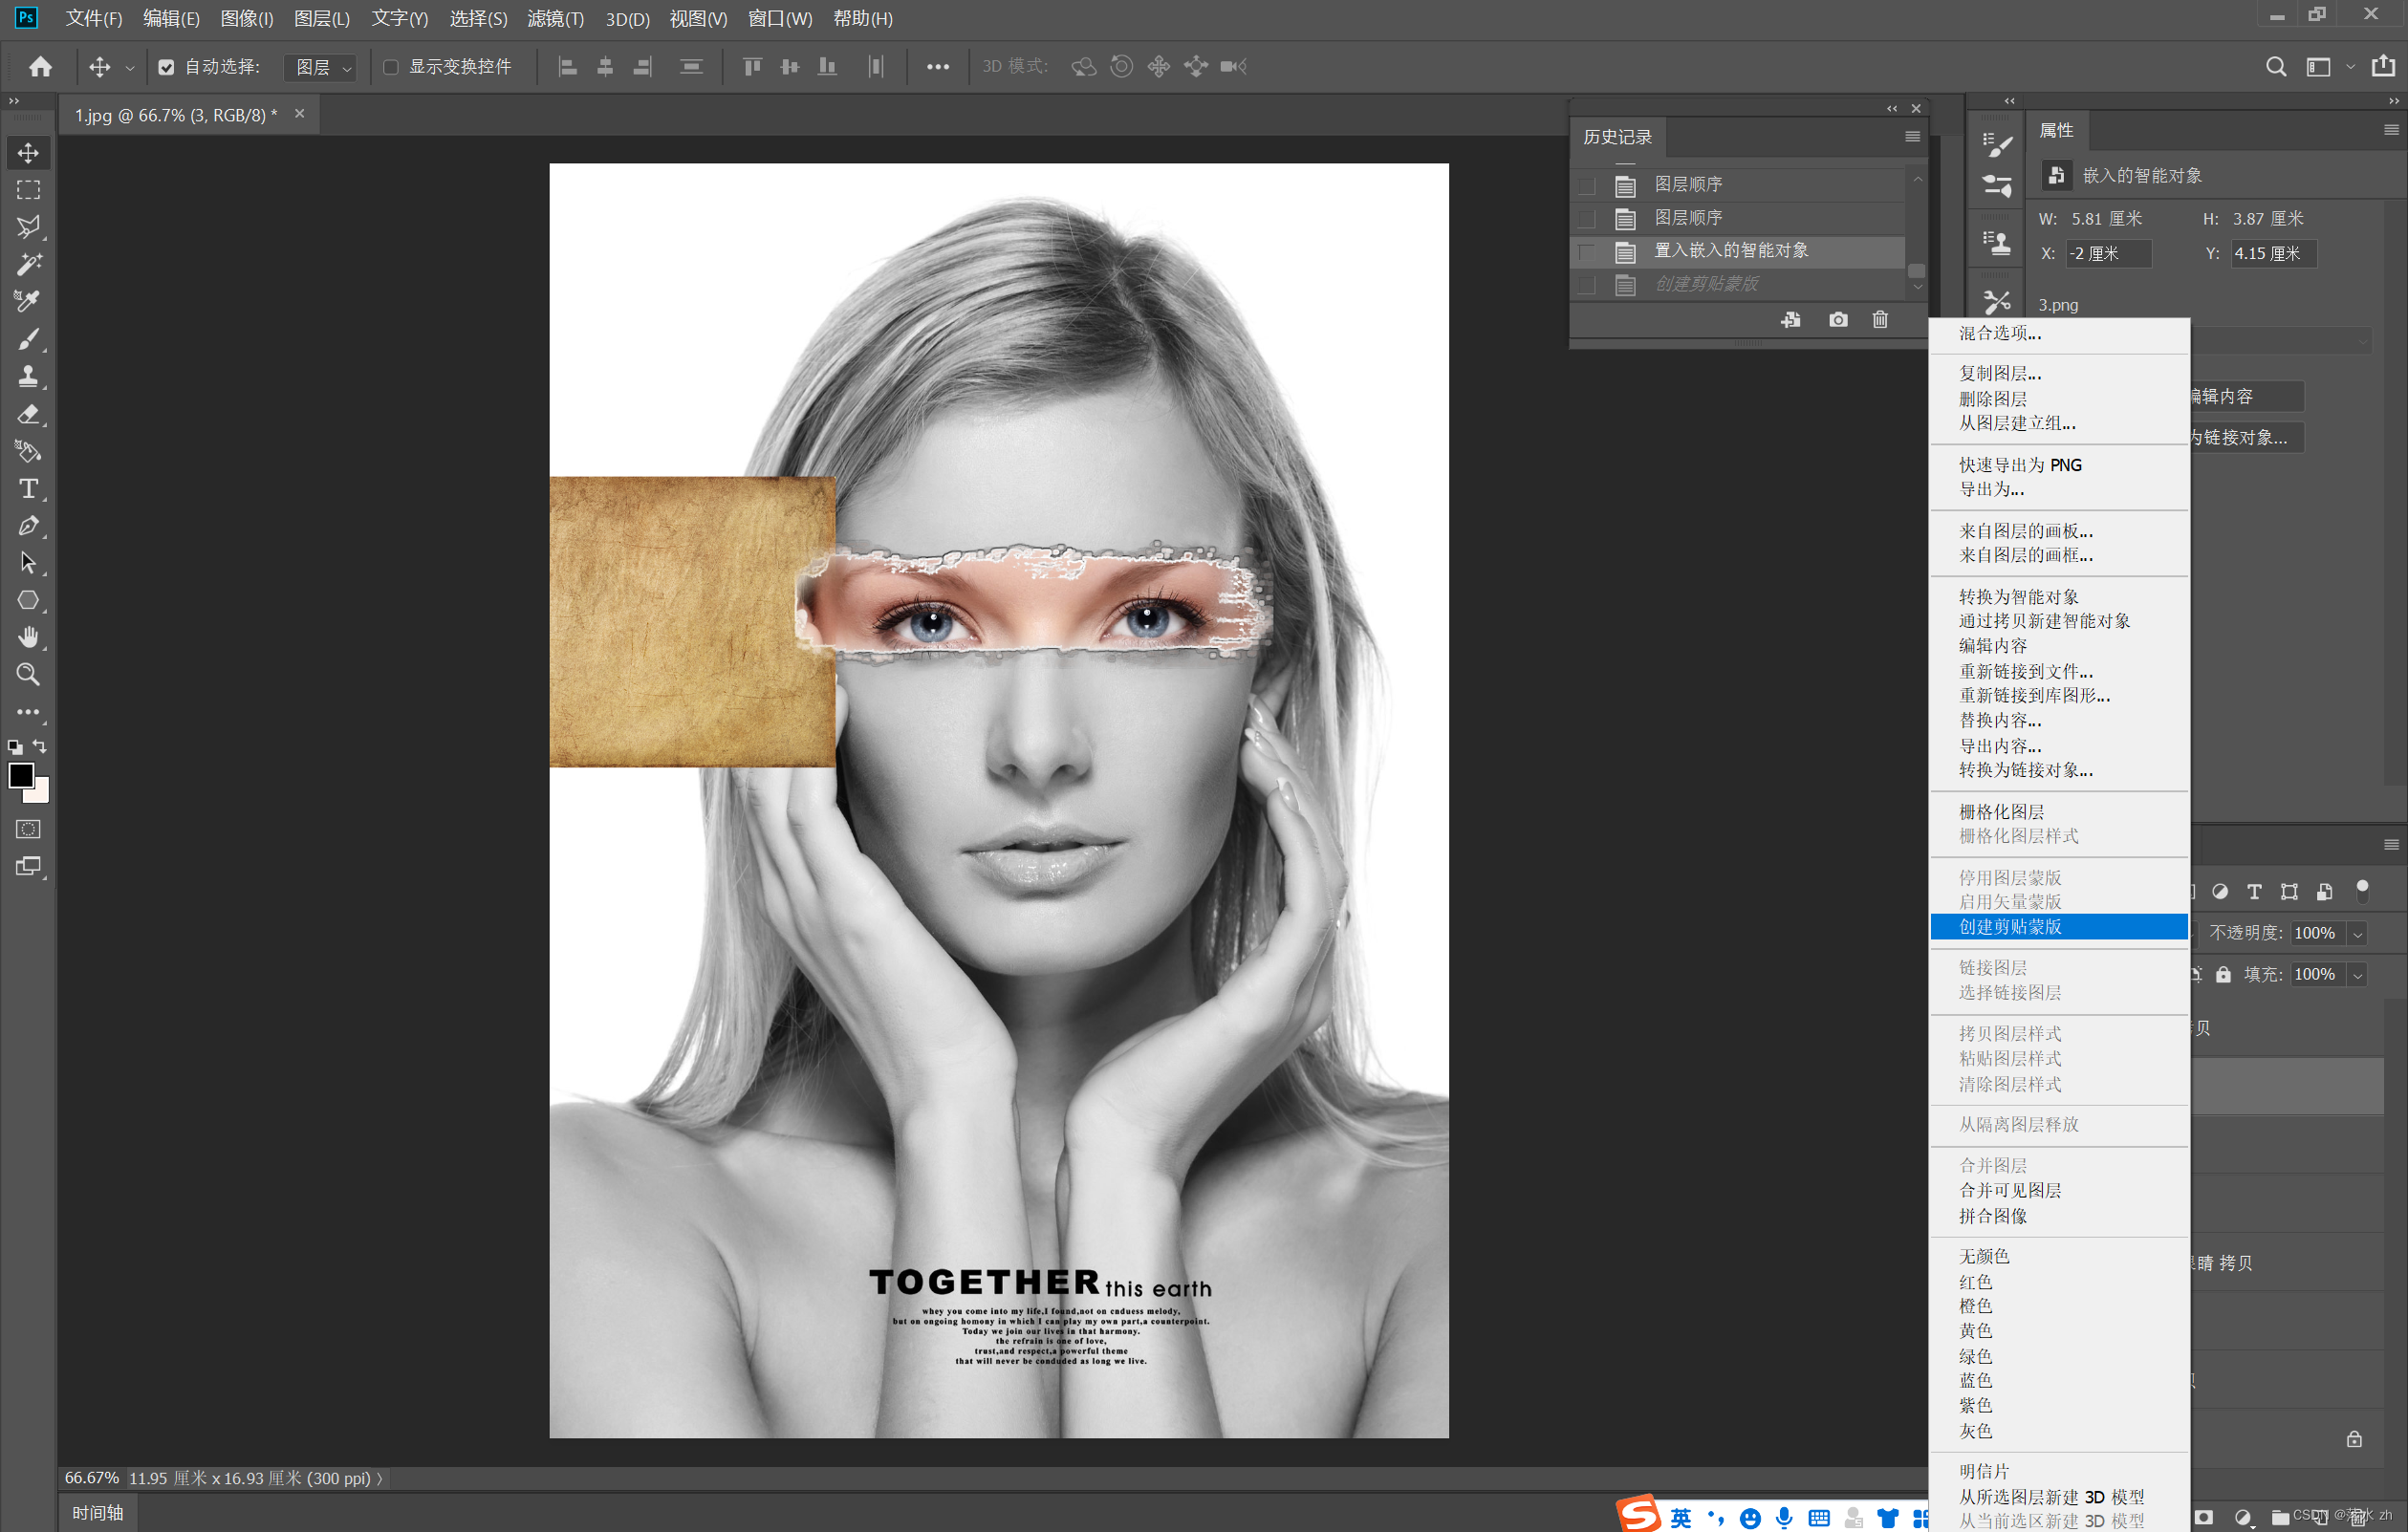Viewport: 2408px width, 1532px height.
Task: Uncheck the 自动选择 checkbox
Action: tap(166, 67)
